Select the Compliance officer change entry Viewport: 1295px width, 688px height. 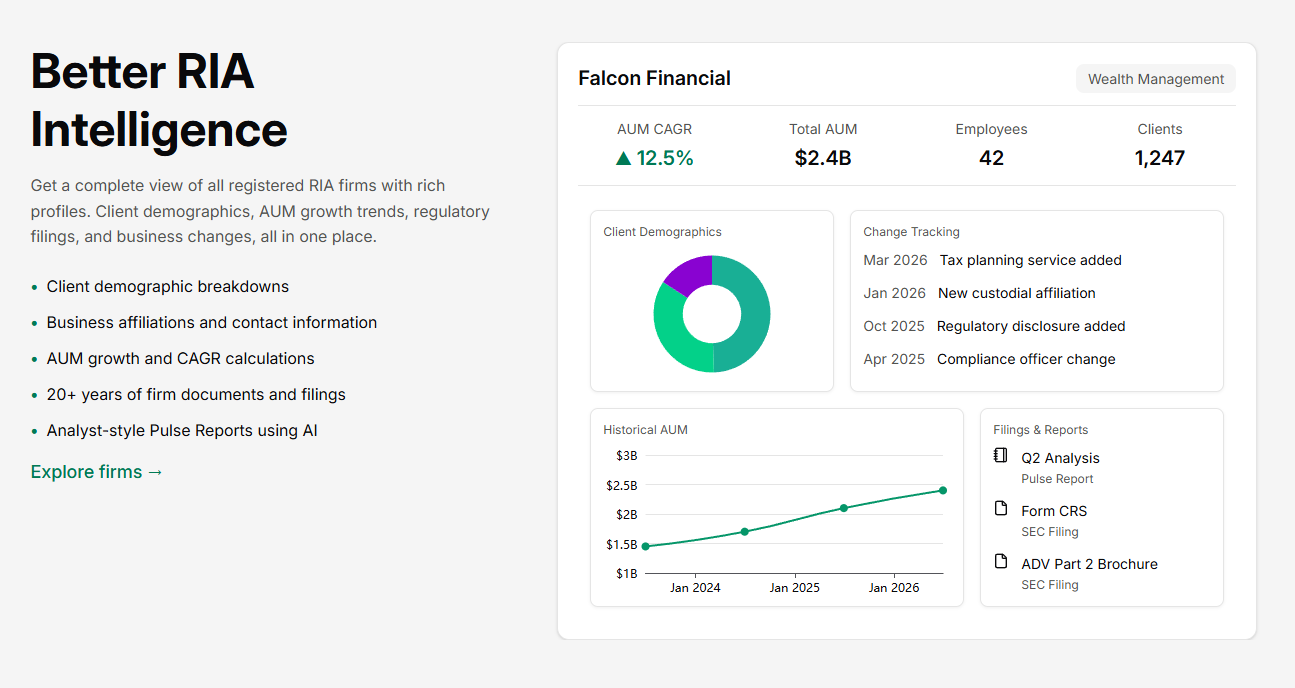pos(1025,359)
